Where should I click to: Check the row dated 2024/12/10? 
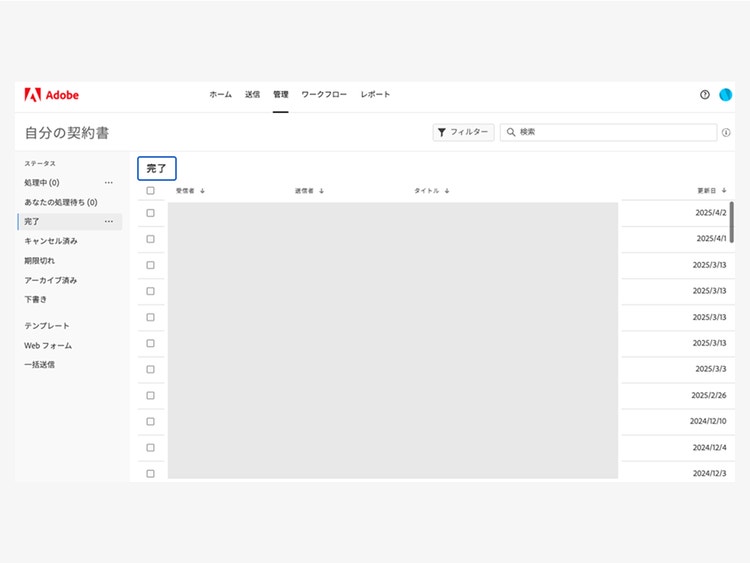point(151,421)
